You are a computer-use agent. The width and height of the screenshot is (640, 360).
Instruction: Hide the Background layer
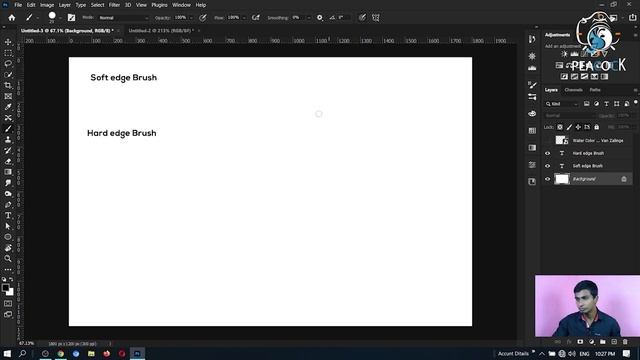547,179
